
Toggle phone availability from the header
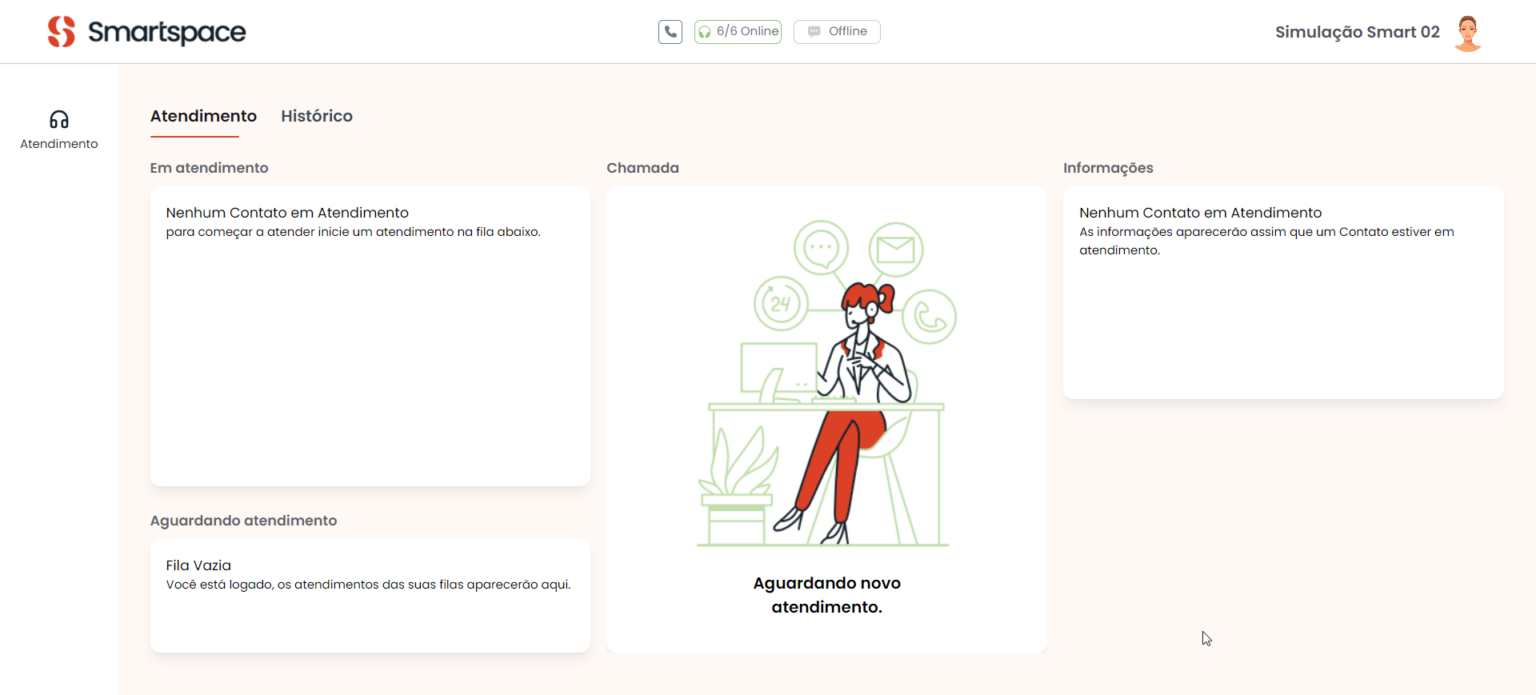pos(670,31)
